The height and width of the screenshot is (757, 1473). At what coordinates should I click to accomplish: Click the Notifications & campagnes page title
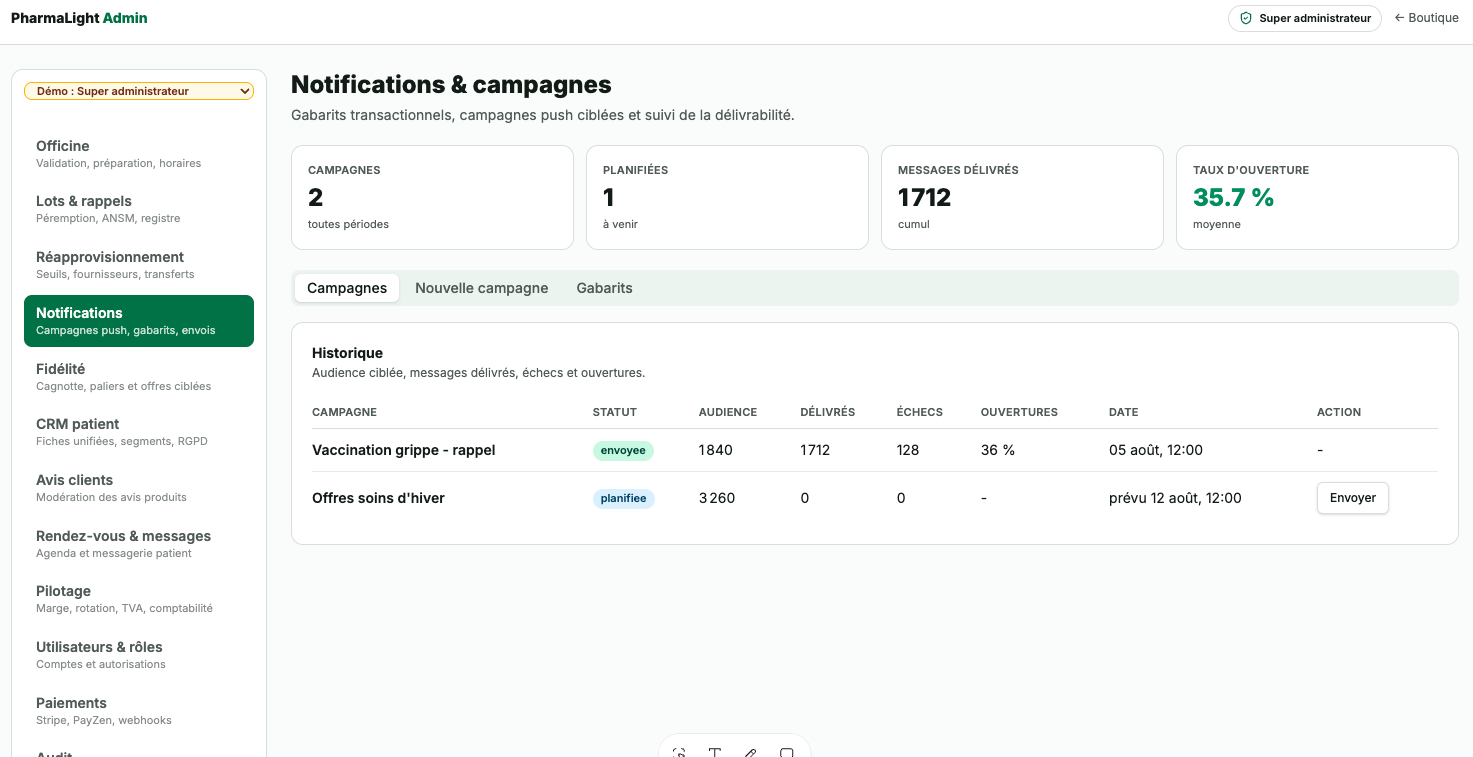pyautogui.click(x=451, y=85)
